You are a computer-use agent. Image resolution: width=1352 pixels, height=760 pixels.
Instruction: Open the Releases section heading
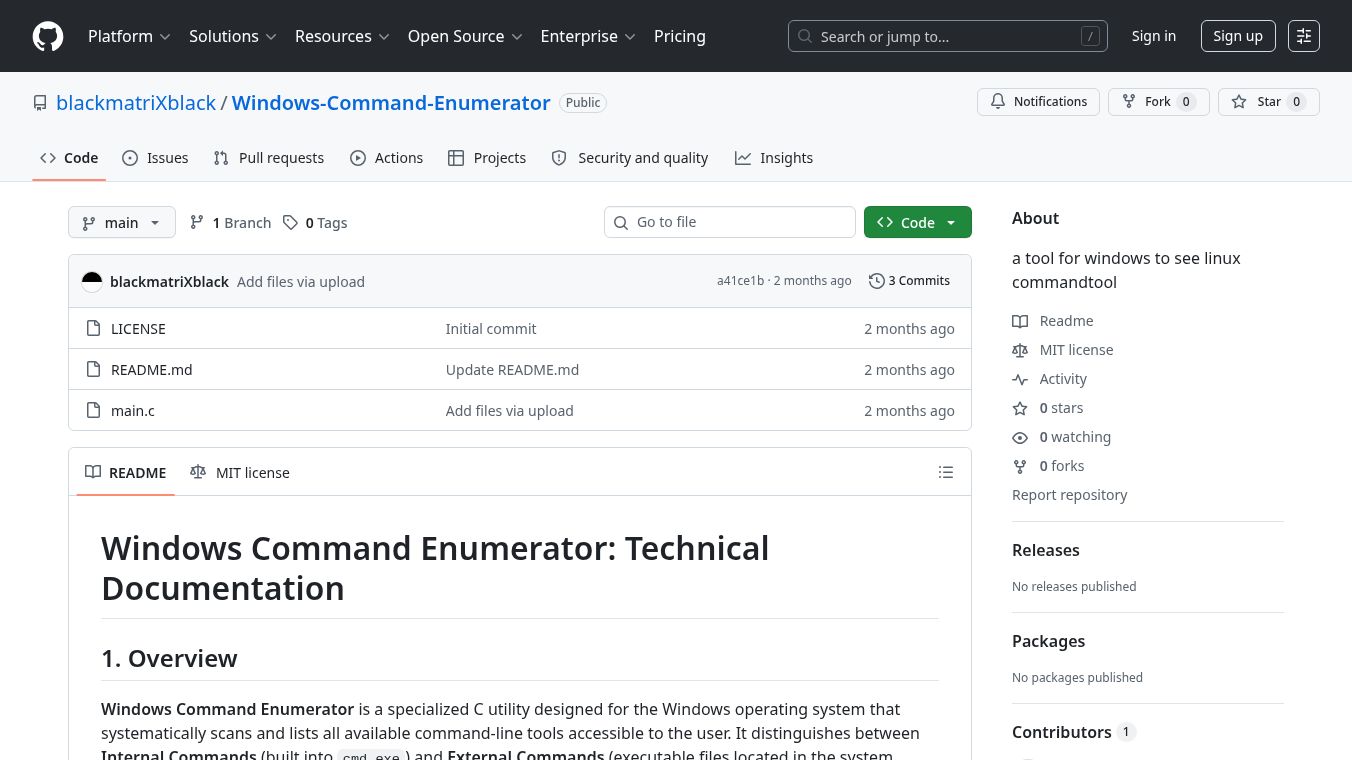click(x=1046, y=550)
